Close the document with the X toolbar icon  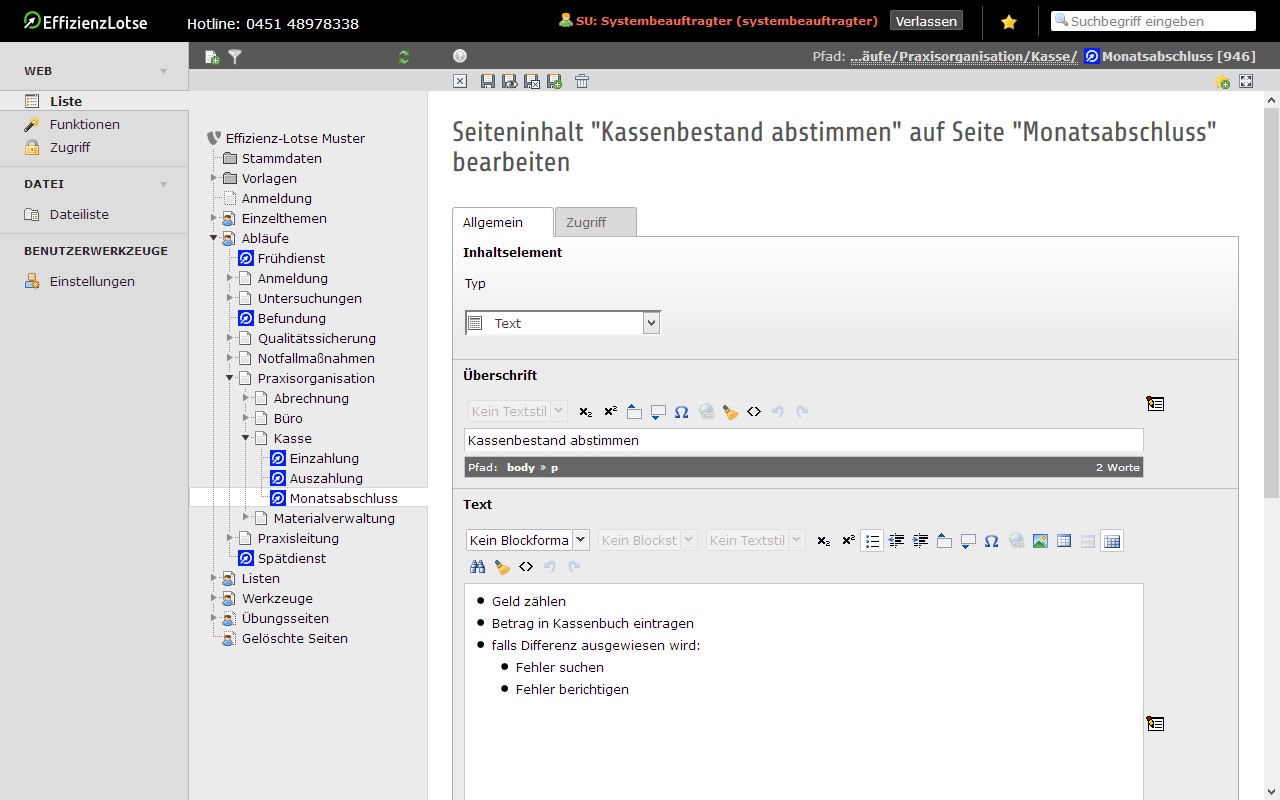tap(460, 81)
